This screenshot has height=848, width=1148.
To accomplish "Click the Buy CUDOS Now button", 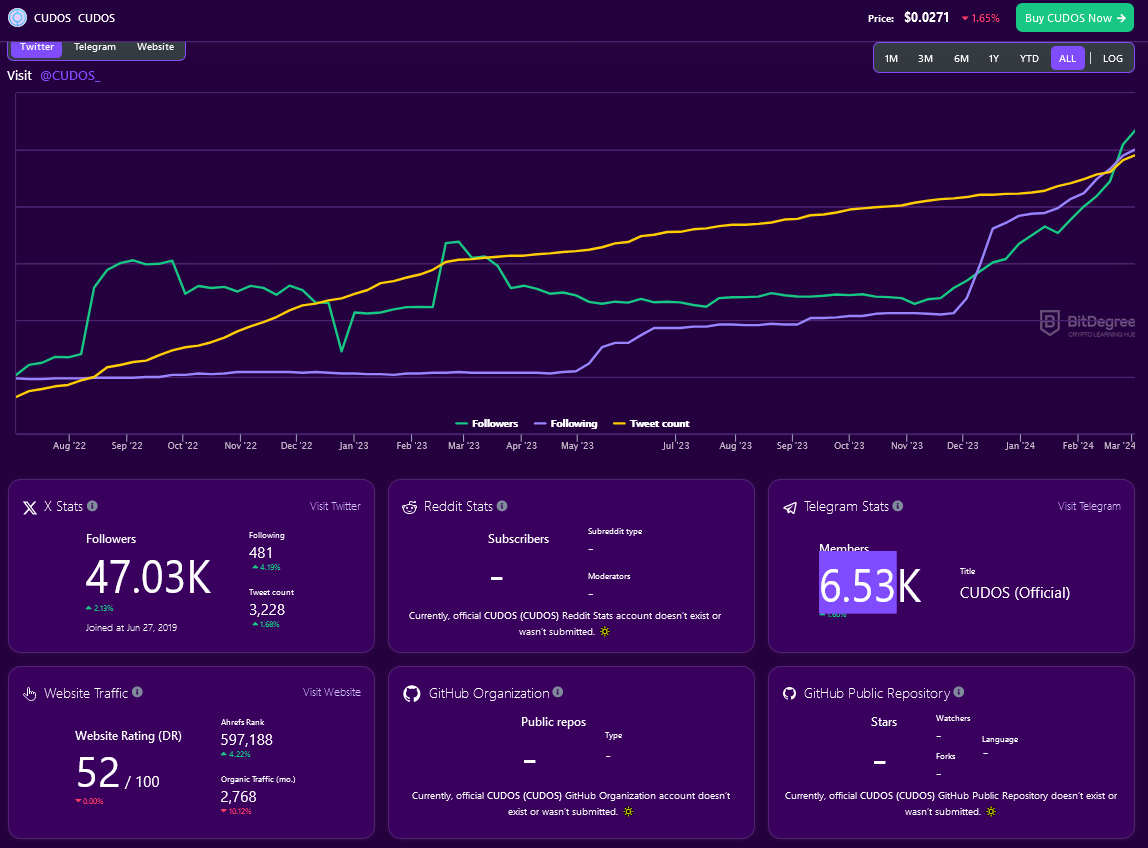I will [1075, 18].
